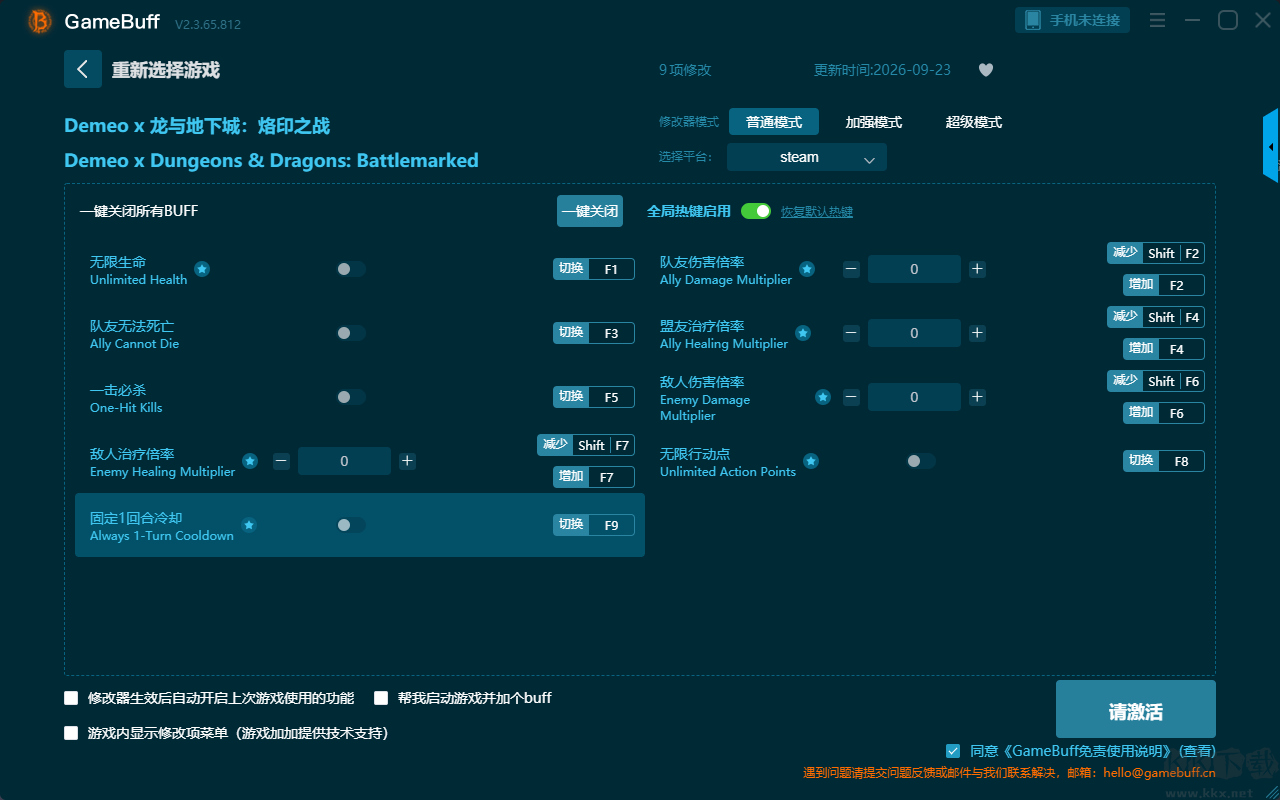Expand the right side panel arrow
Screen dimensions: 1280x800
[1271, 146]
